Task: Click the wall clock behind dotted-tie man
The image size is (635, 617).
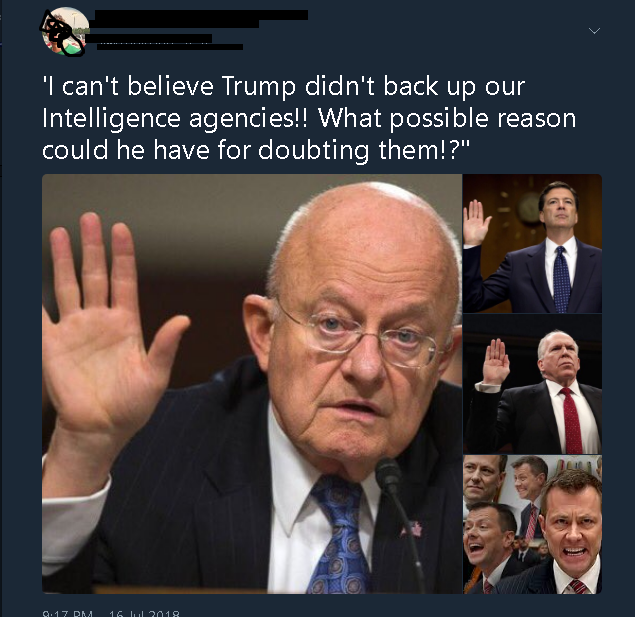Action: coord(530,208)
